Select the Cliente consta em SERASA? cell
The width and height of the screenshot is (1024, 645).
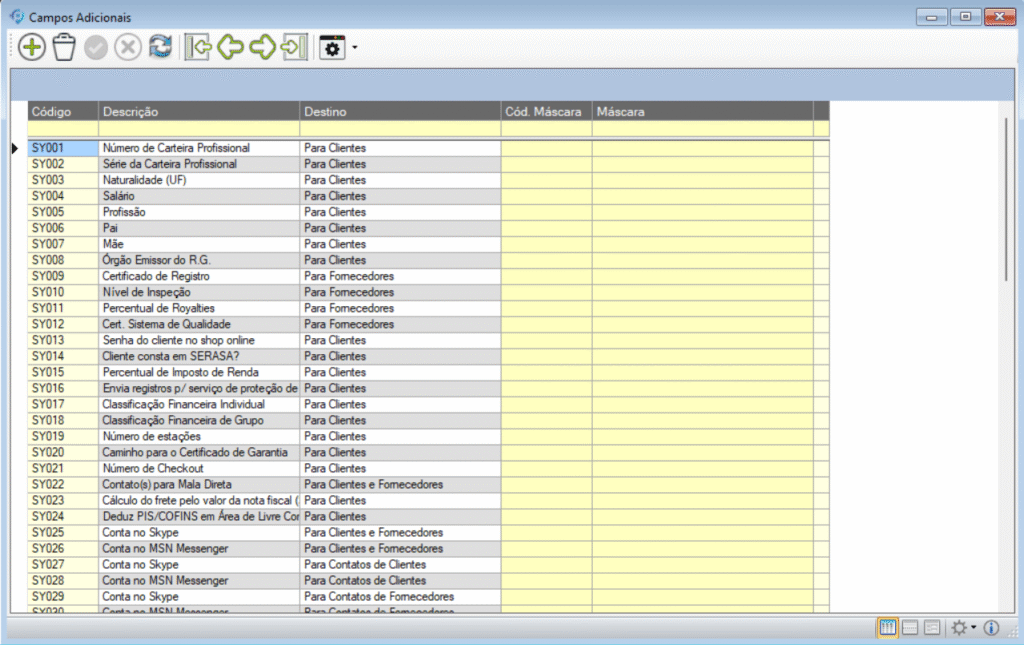point(198,356)
